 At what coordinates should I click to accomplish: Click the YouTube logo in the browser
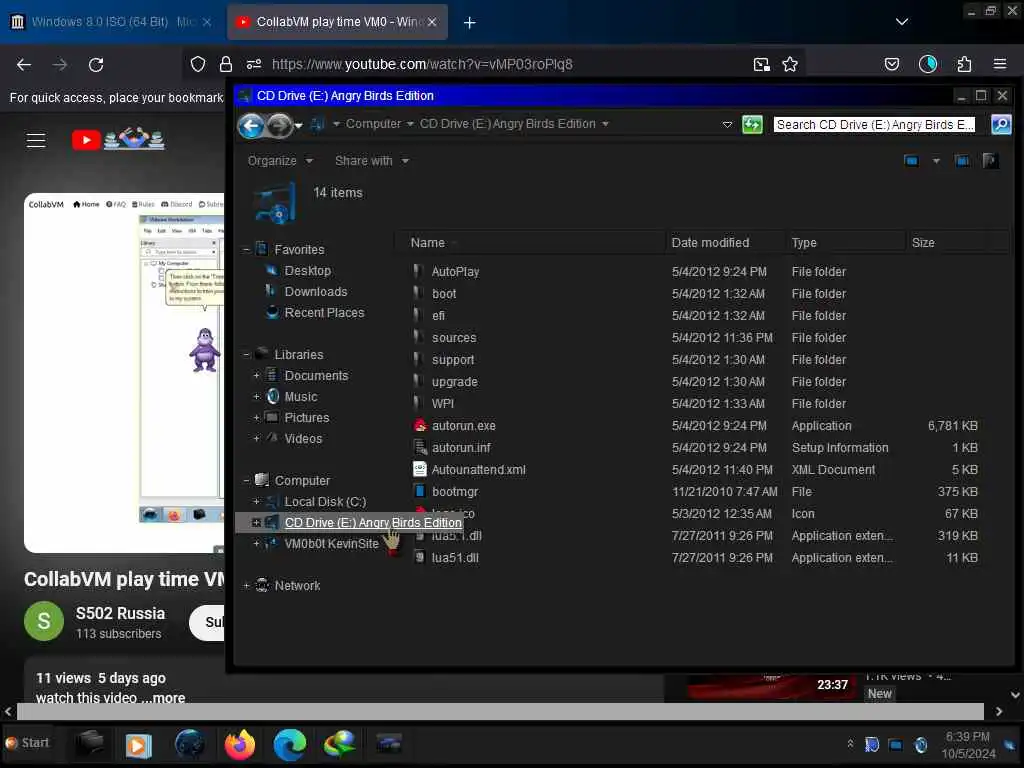tap(118, 139)
